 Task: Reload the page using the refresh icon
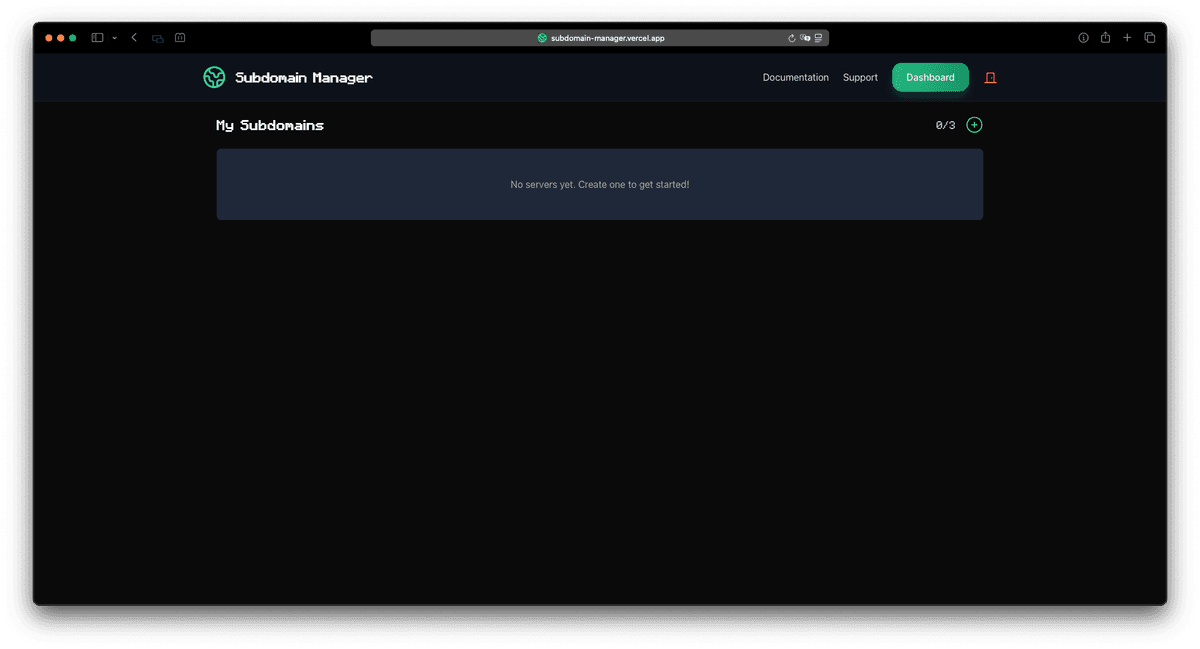(791, 38)
